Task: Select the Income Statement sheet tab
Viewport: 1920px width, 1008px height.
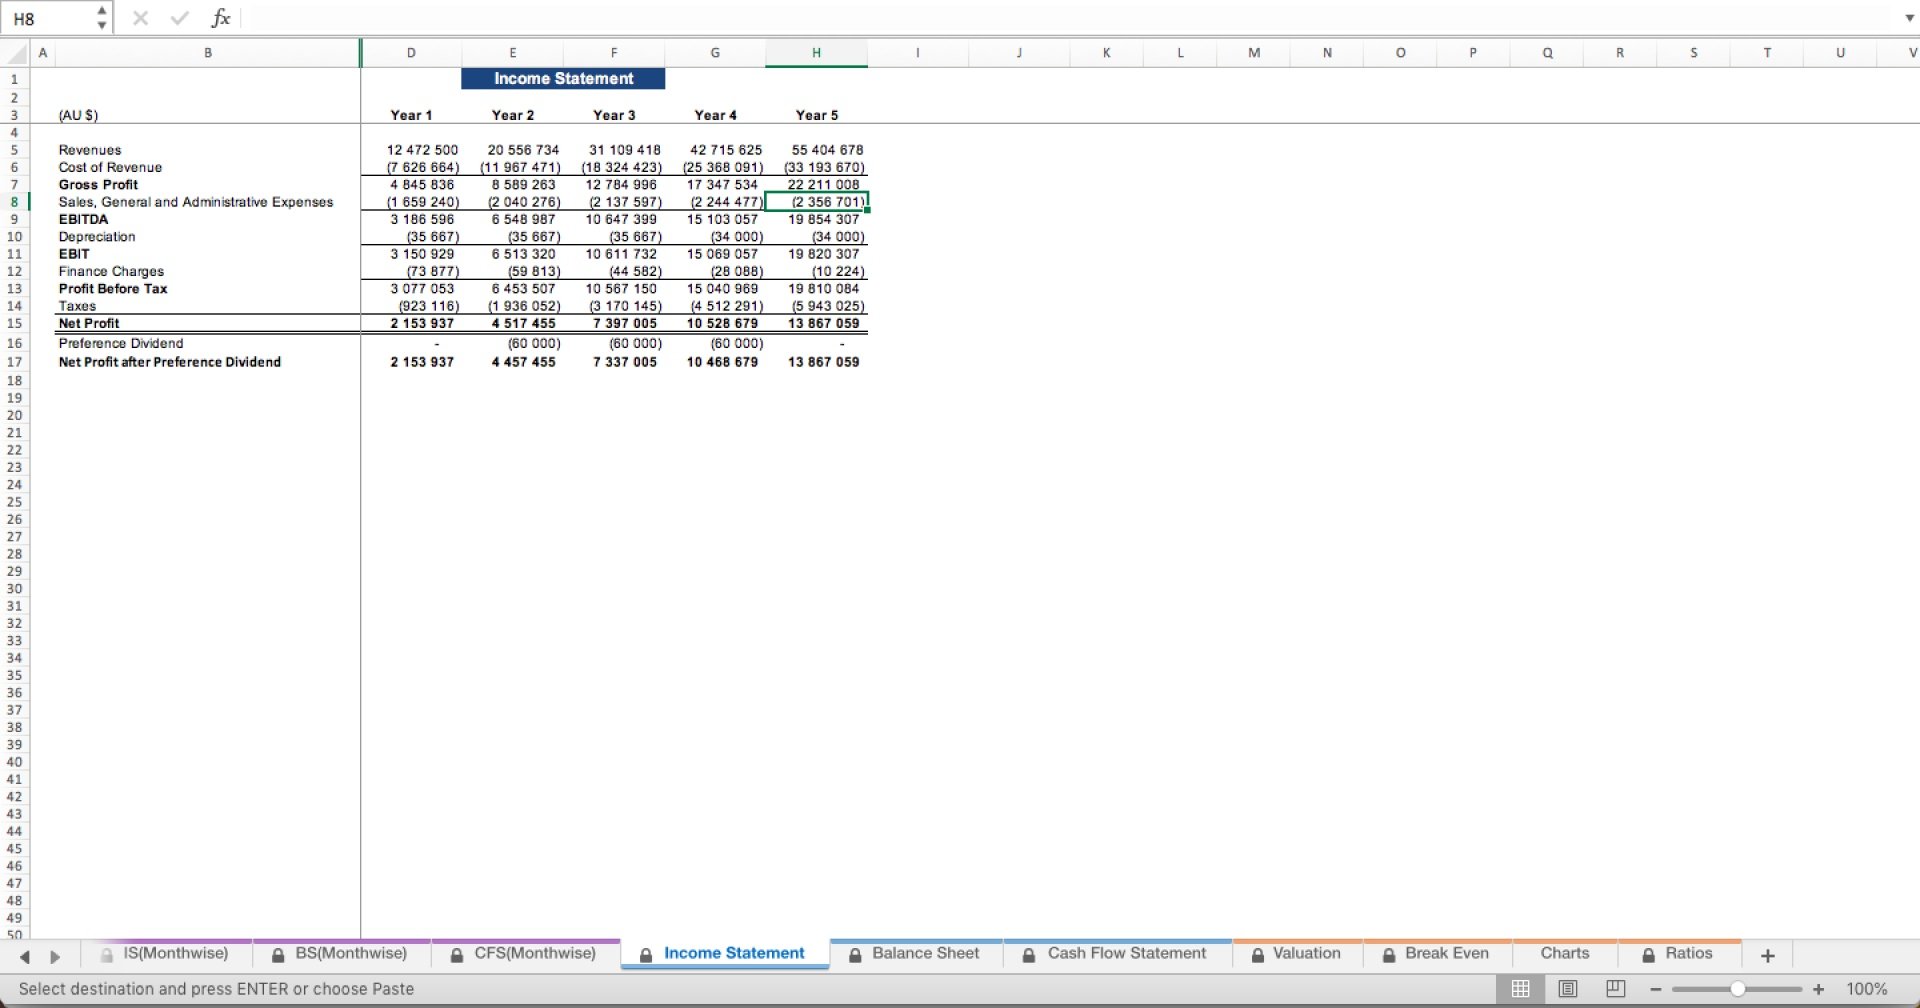Action: 723,954
